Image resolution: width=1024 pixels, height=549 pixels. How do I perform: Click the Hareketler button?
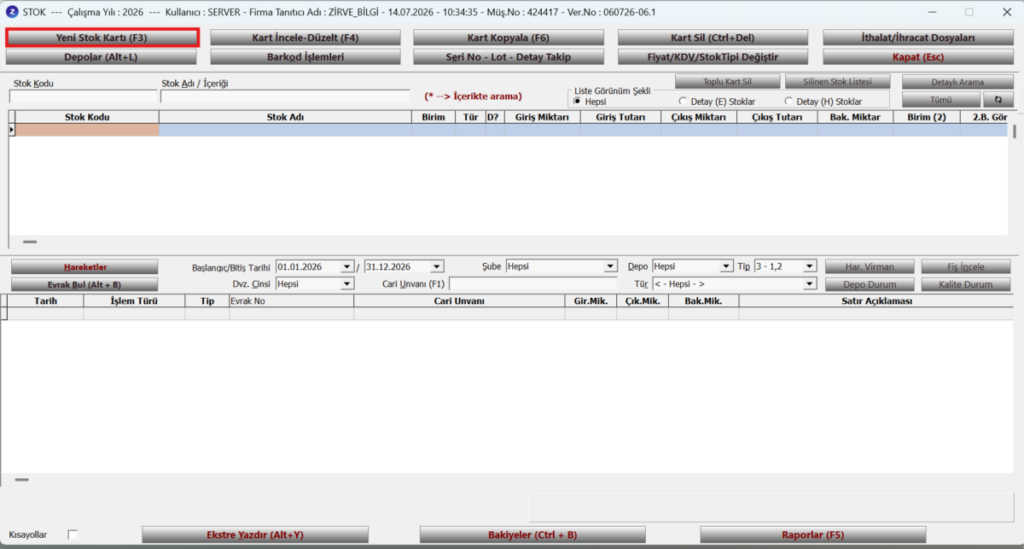coord(85,267)
